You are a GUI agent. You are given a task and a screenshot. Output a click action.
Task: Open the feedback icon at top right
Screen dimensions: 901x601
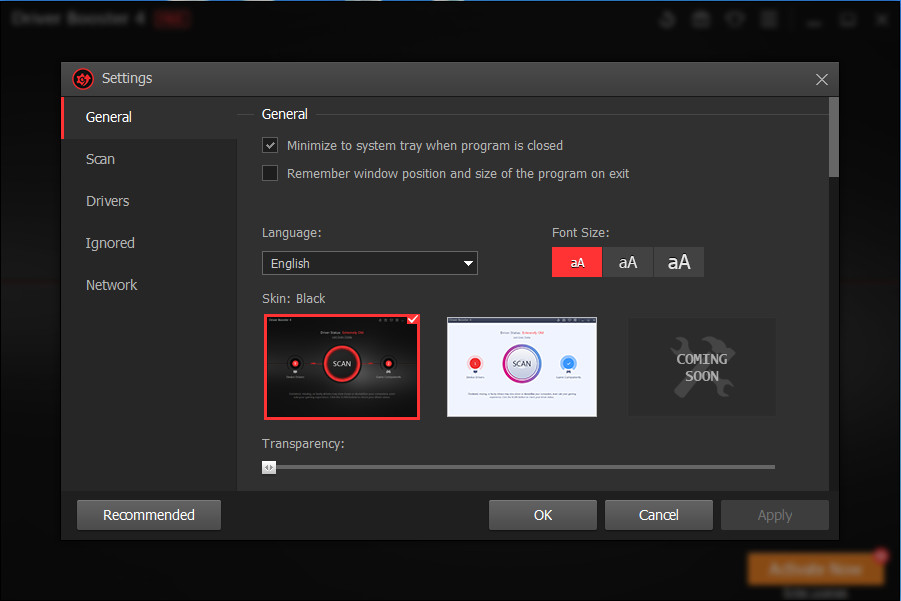coord(734,18)
